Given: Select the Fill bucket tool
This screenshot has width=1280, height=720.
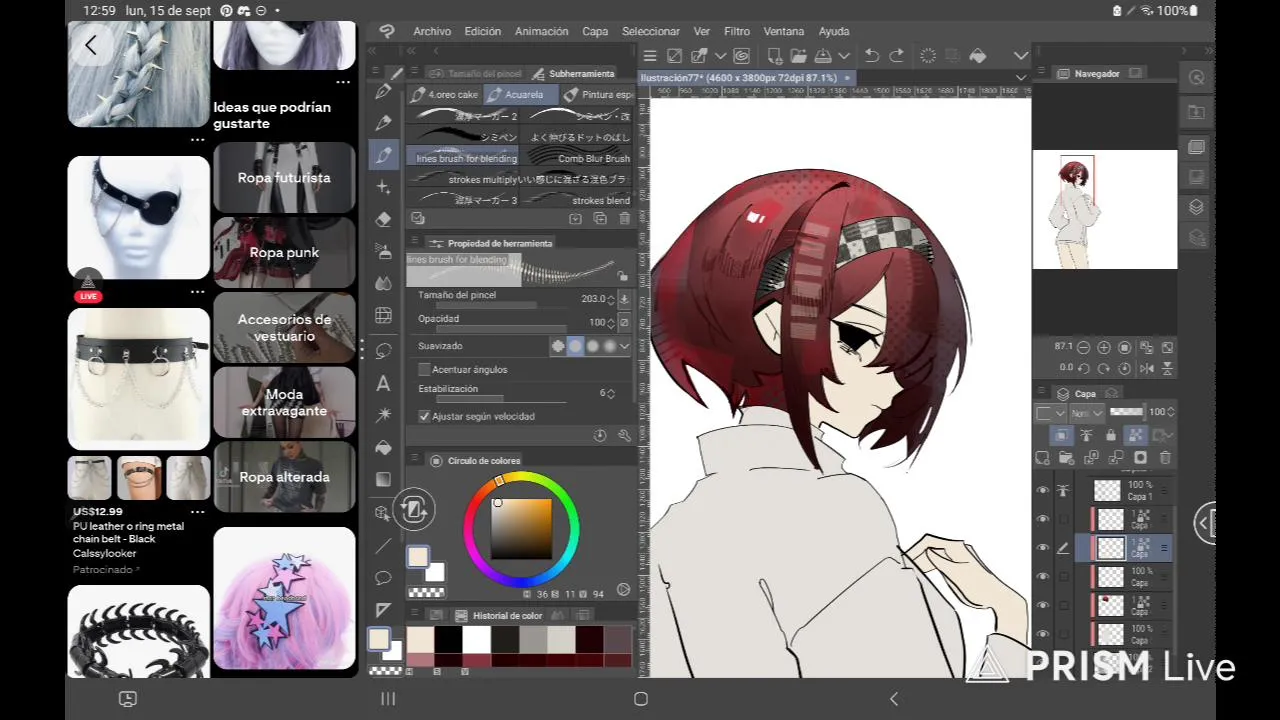Looking at the screenshot, I should pos(383,447).
